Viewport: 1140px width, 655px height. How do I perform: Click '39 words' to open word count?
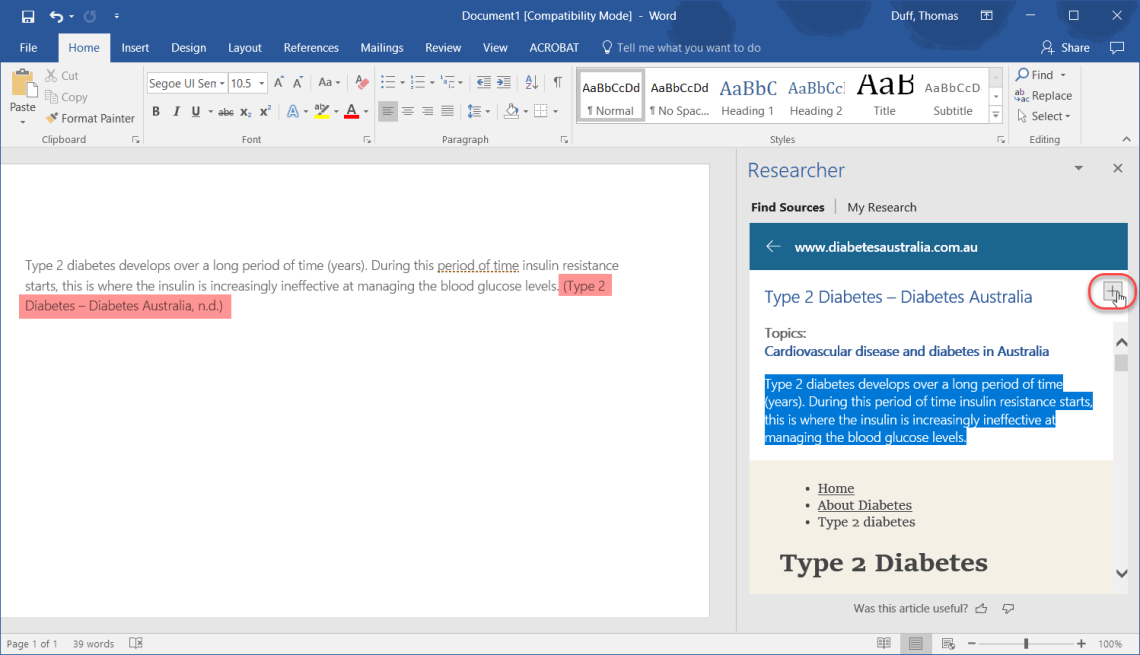tap(92, 643)
